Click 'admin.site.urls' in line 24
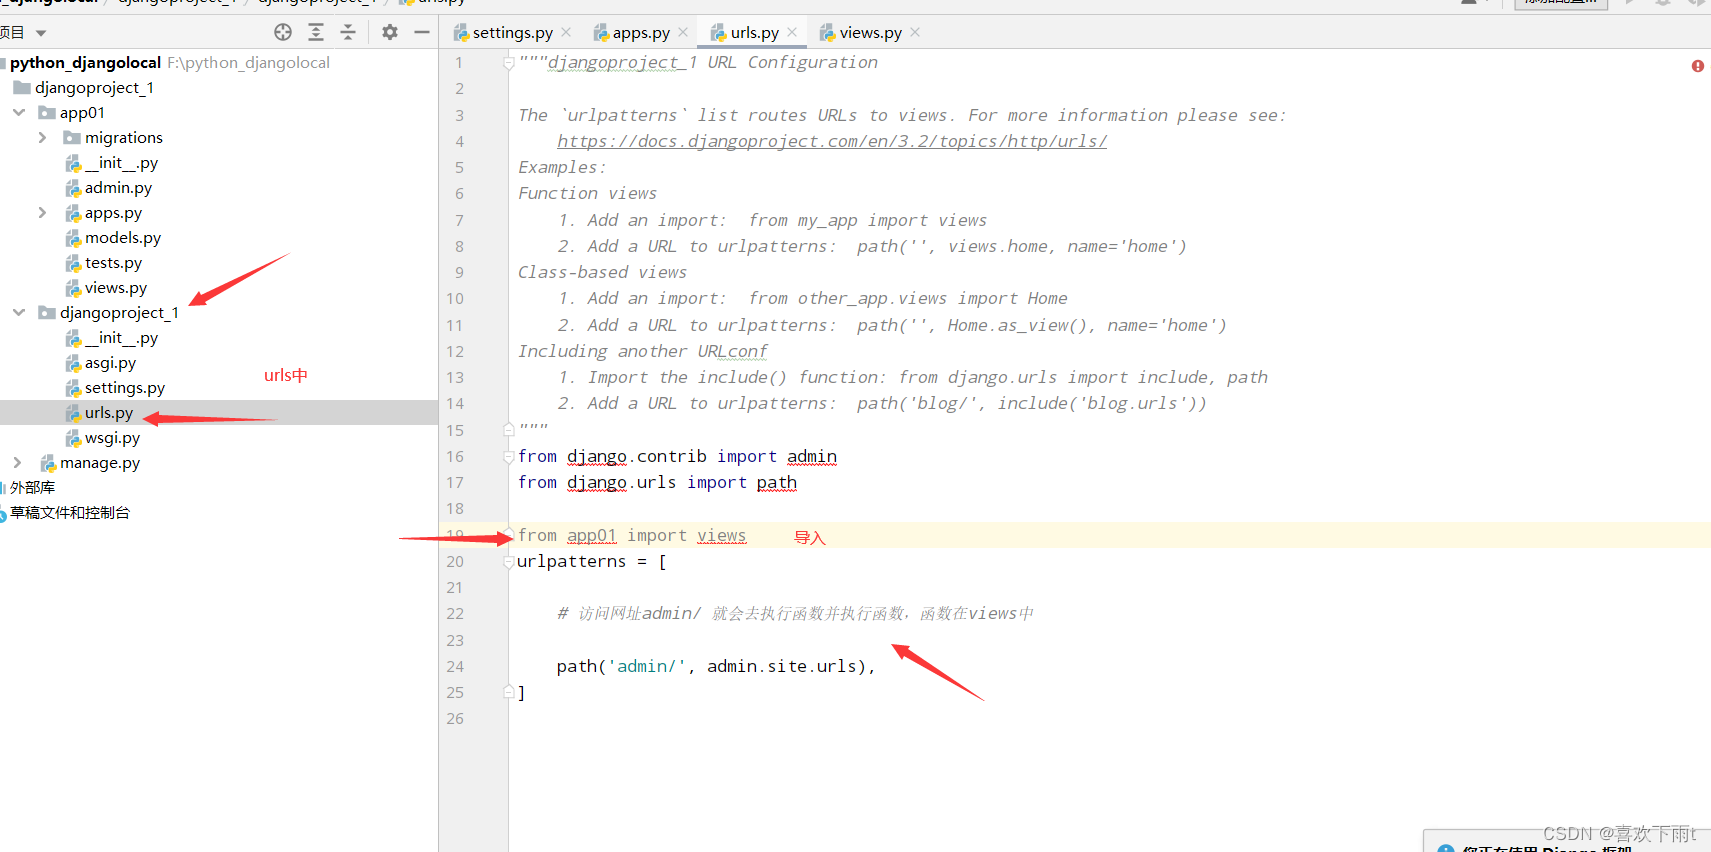1711x852 pixels. point(782,666)
